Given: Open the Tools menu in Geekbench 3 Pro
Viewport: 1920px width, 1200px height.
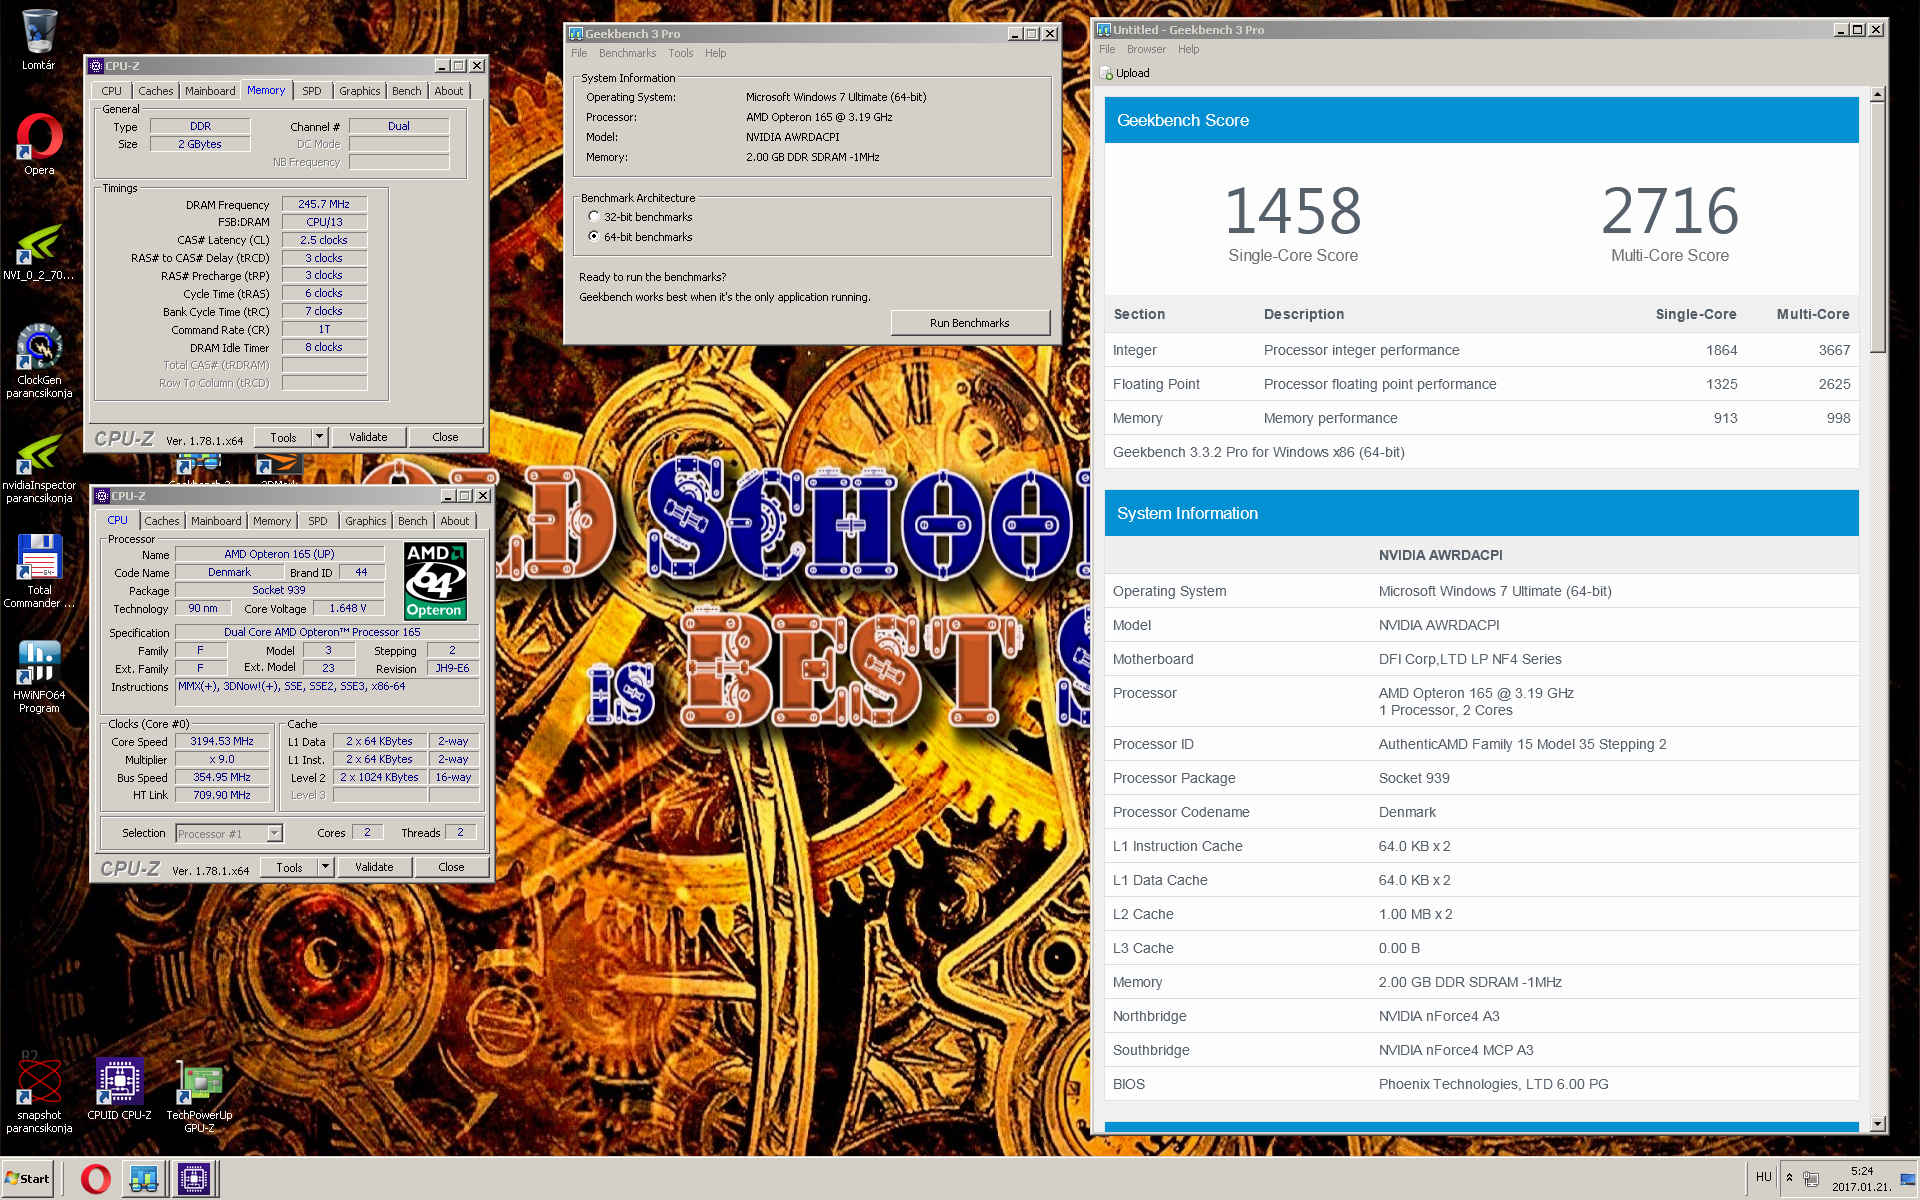Looking at the screenshot, I should (x=681, y=54).
